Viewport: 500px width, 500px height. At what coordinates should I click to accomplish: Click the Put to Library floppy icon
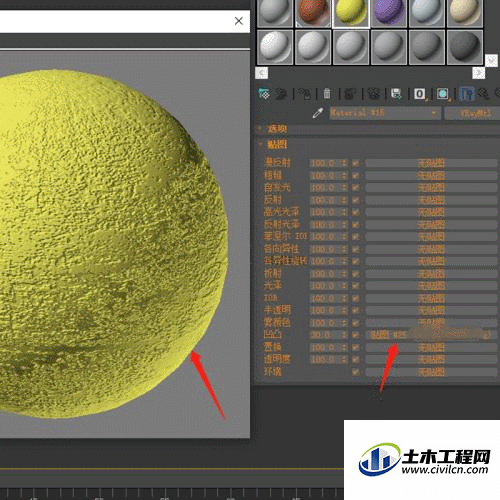coord(396,94)
